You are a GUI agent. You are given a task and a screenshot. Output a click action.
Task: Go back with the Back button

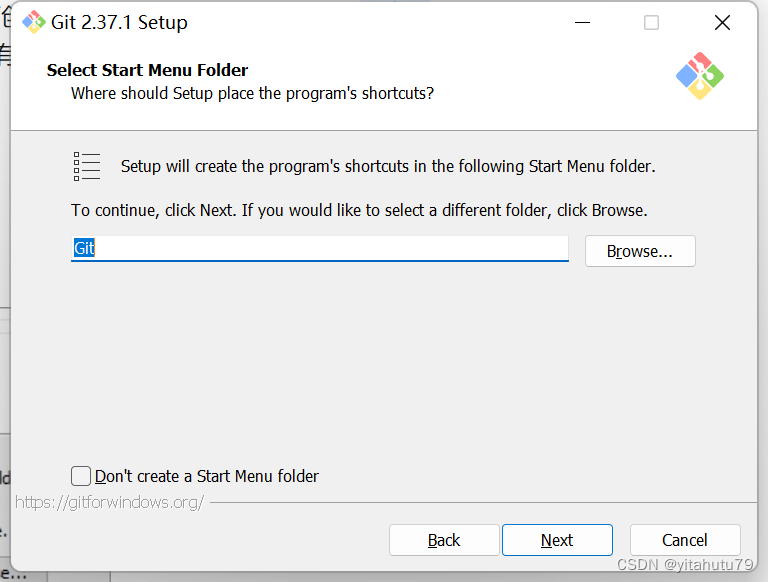(444, 540)
